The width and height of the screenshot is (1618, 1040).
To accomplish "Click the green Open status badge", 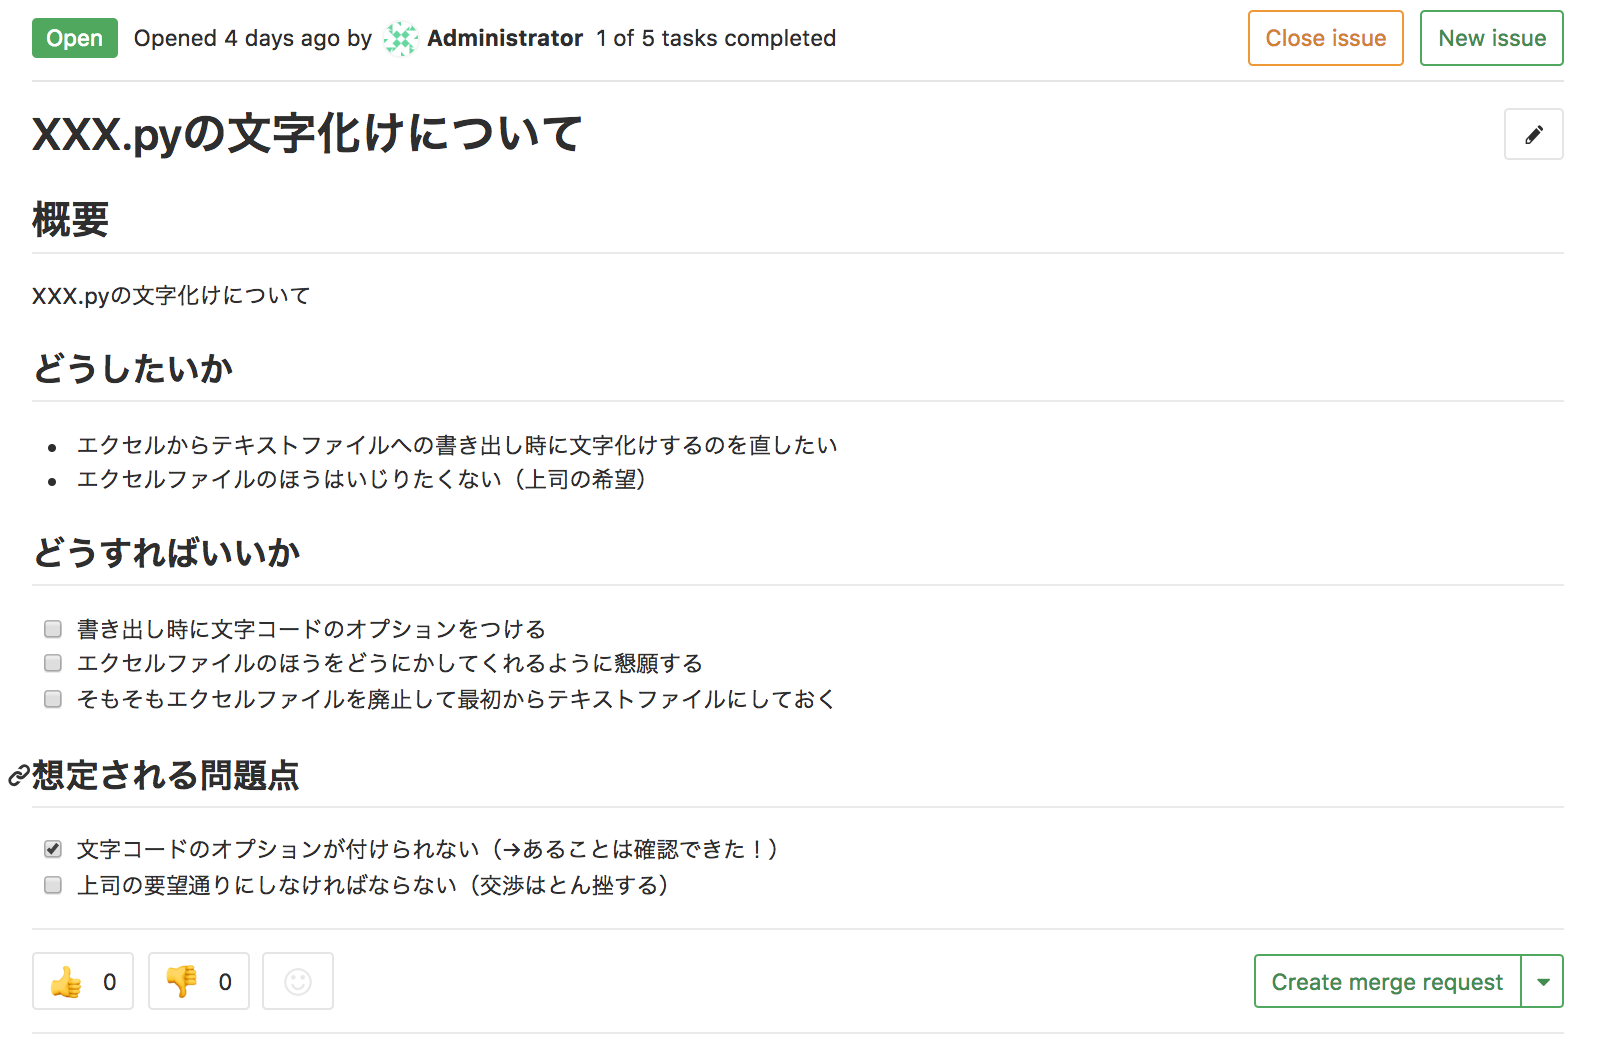I will [x=75, y=38].
